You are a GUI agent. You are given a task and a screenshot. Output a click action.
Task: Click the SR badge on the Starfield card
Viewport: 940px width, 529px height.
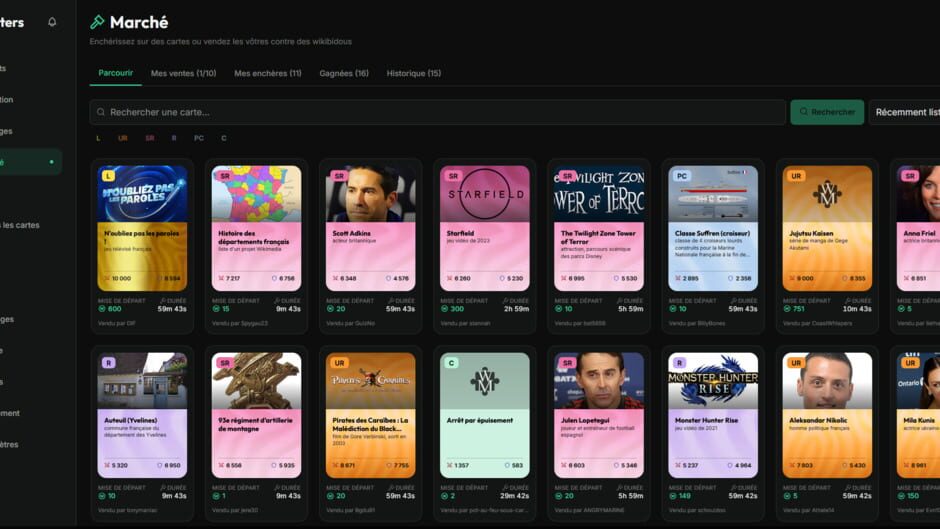[453, 176]
